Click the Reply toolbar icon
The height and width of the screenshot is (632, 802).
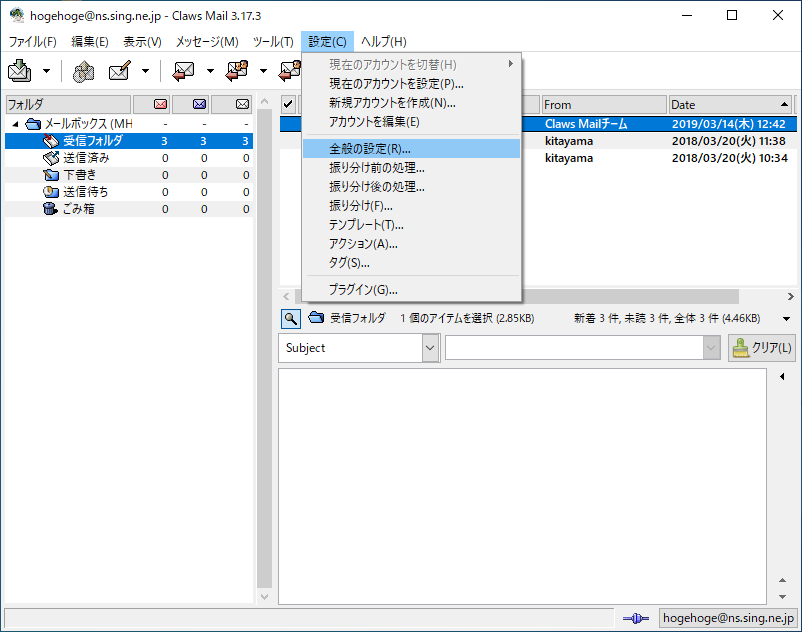[183, 71]
